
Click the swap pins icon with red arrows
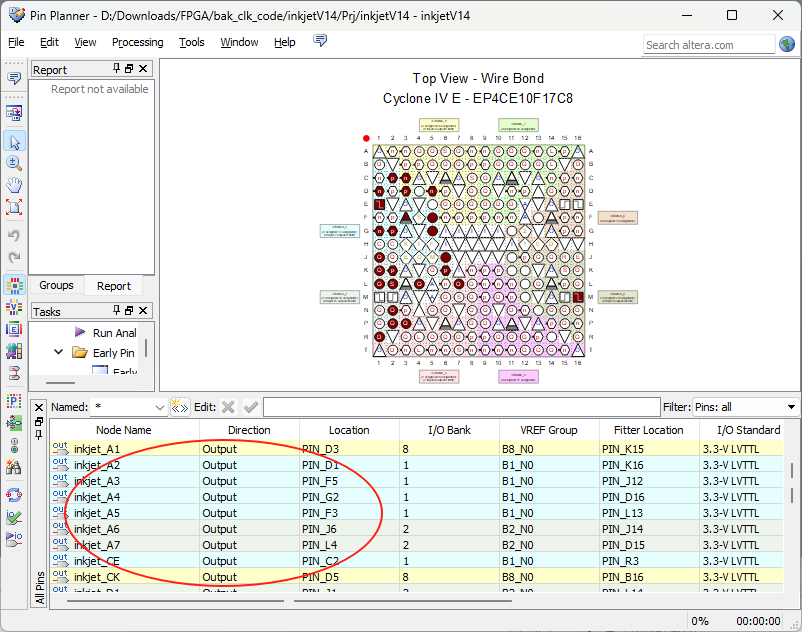(14, 373)
